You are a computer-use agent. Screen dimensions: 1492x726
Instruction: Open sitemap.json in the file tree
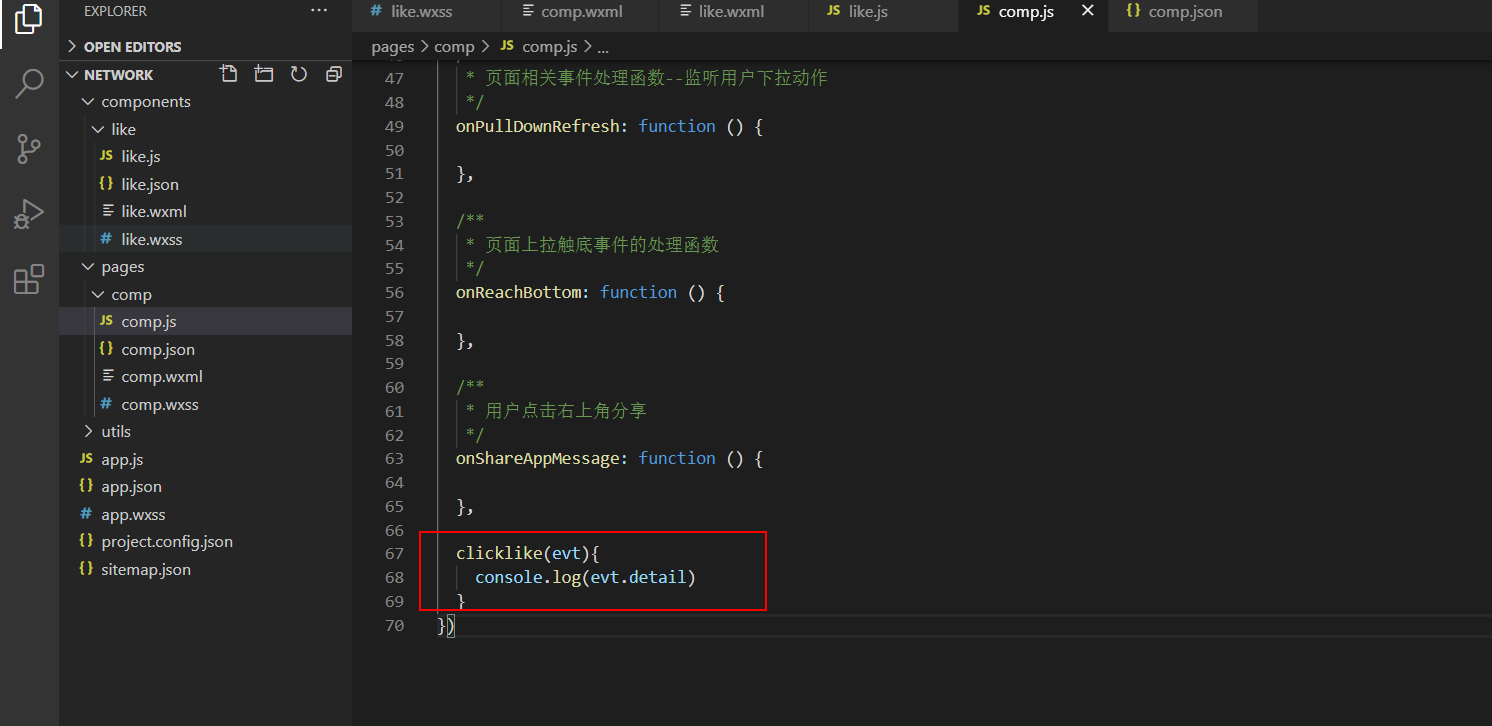point(205,569)
